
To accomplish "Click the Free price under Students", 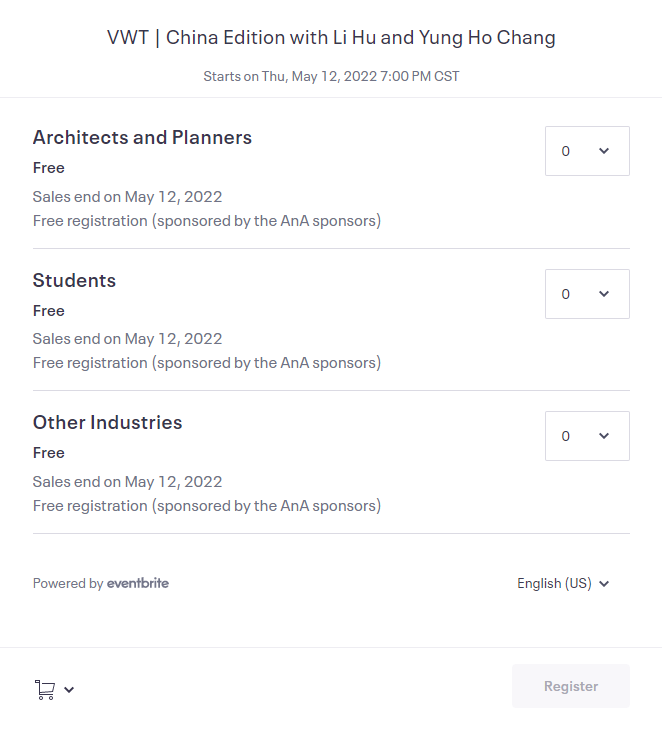I will tap(49, 311).
